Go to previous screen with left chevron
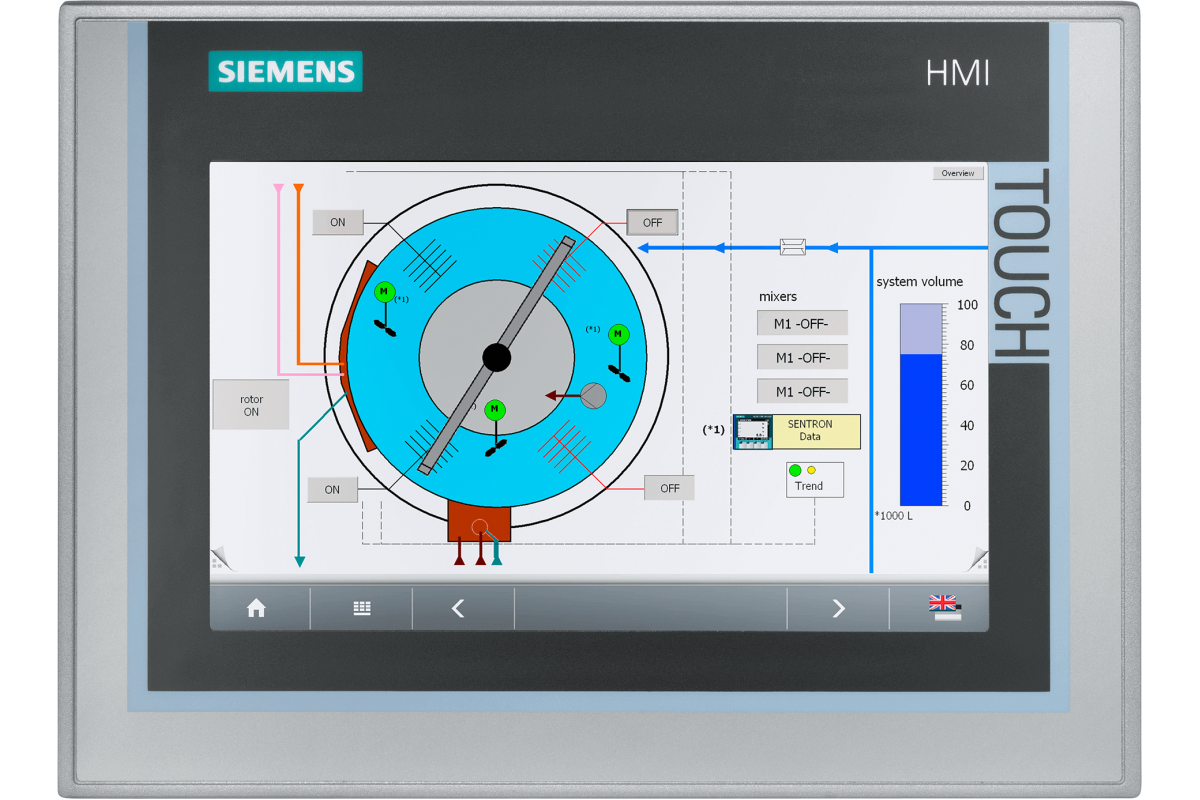 (459, 608)
